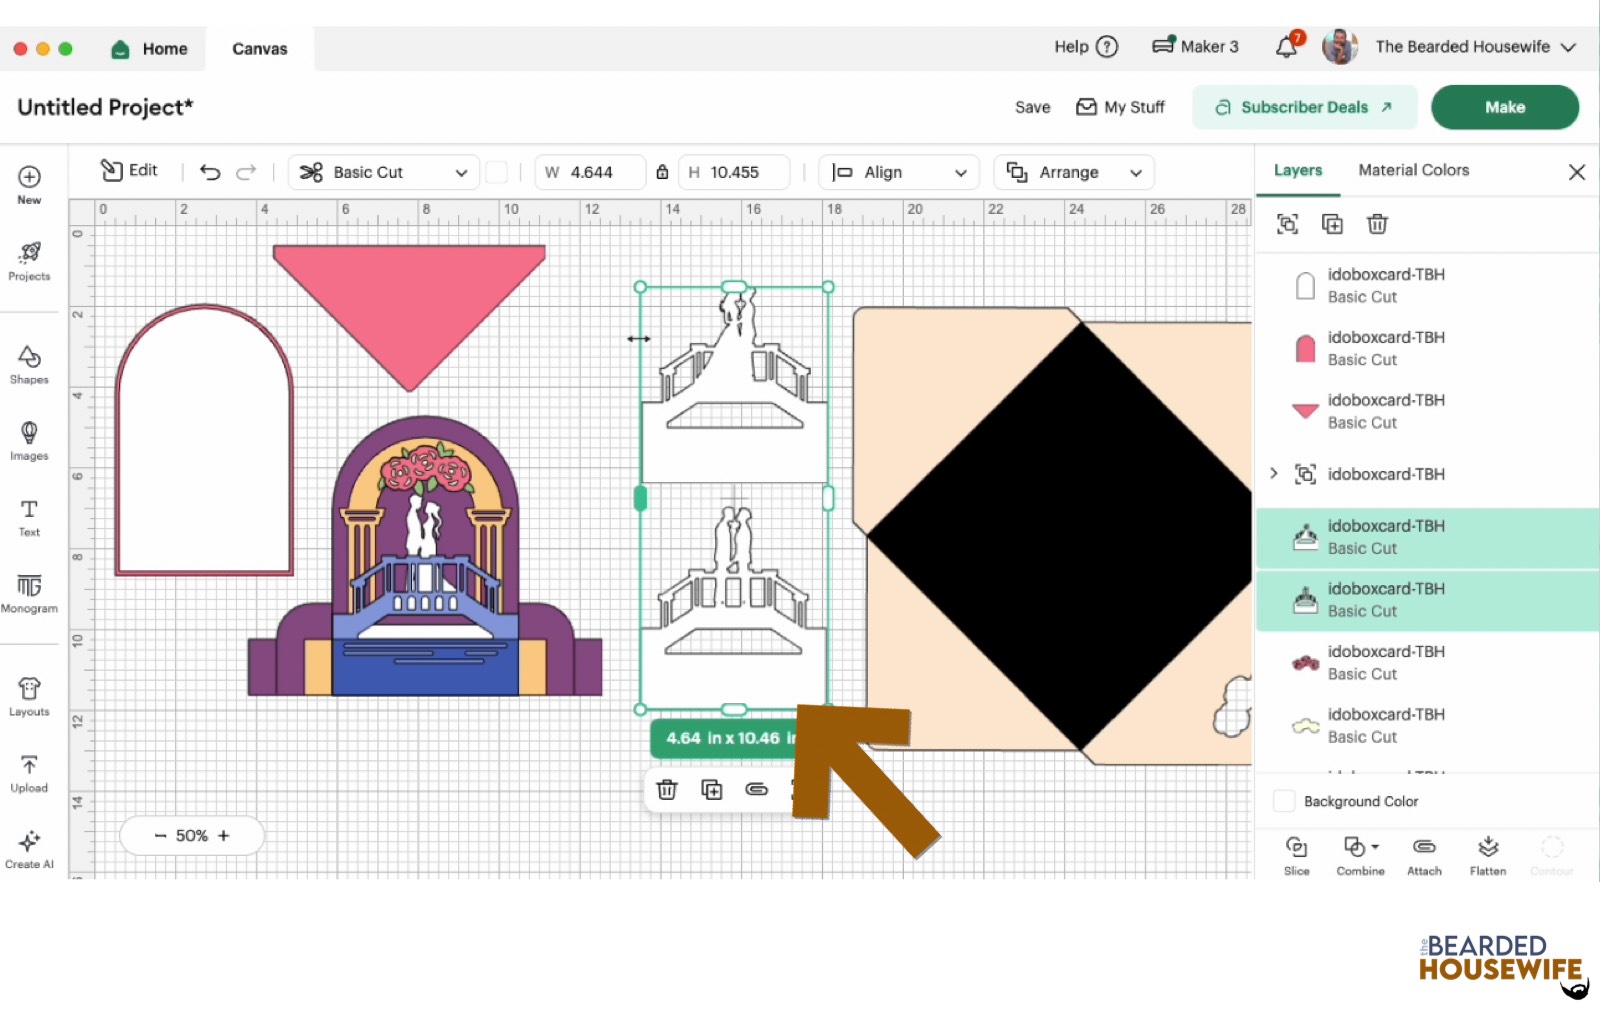The image size is (1600, 1017).
Task: Click the Flatten icon in Layers panel
Action: click(x=1488, y=854)
